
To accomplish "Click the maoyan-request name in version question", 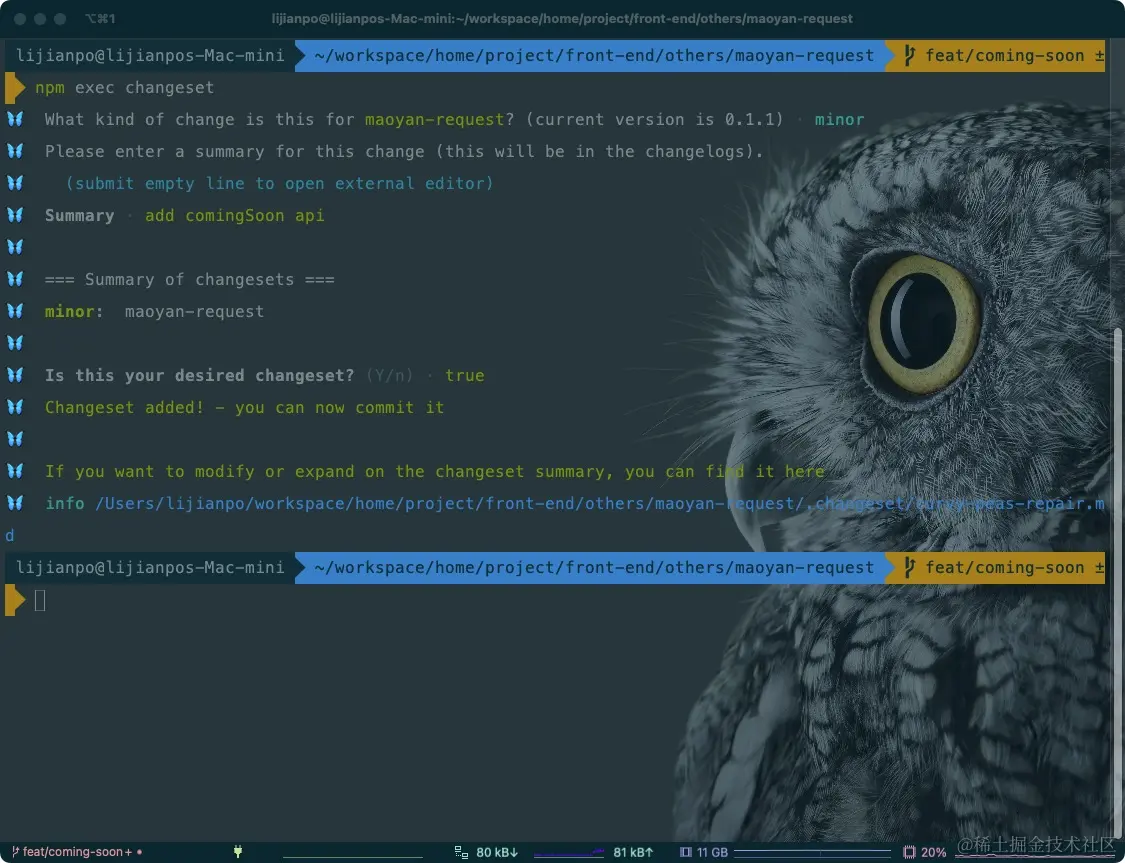I will 434,119.
